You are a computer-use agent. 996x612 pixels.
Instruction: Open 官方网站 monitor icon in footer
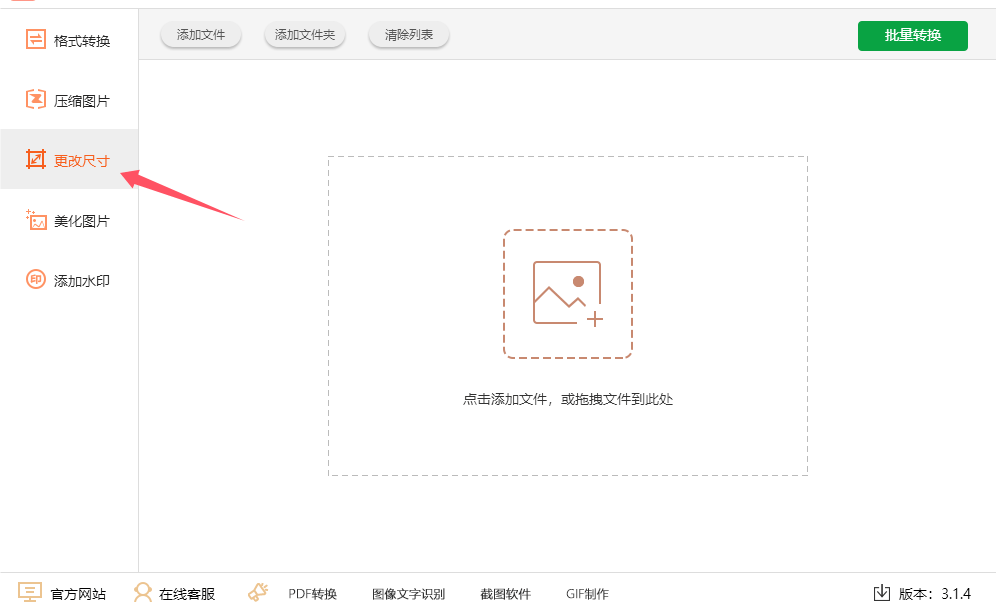30,593
